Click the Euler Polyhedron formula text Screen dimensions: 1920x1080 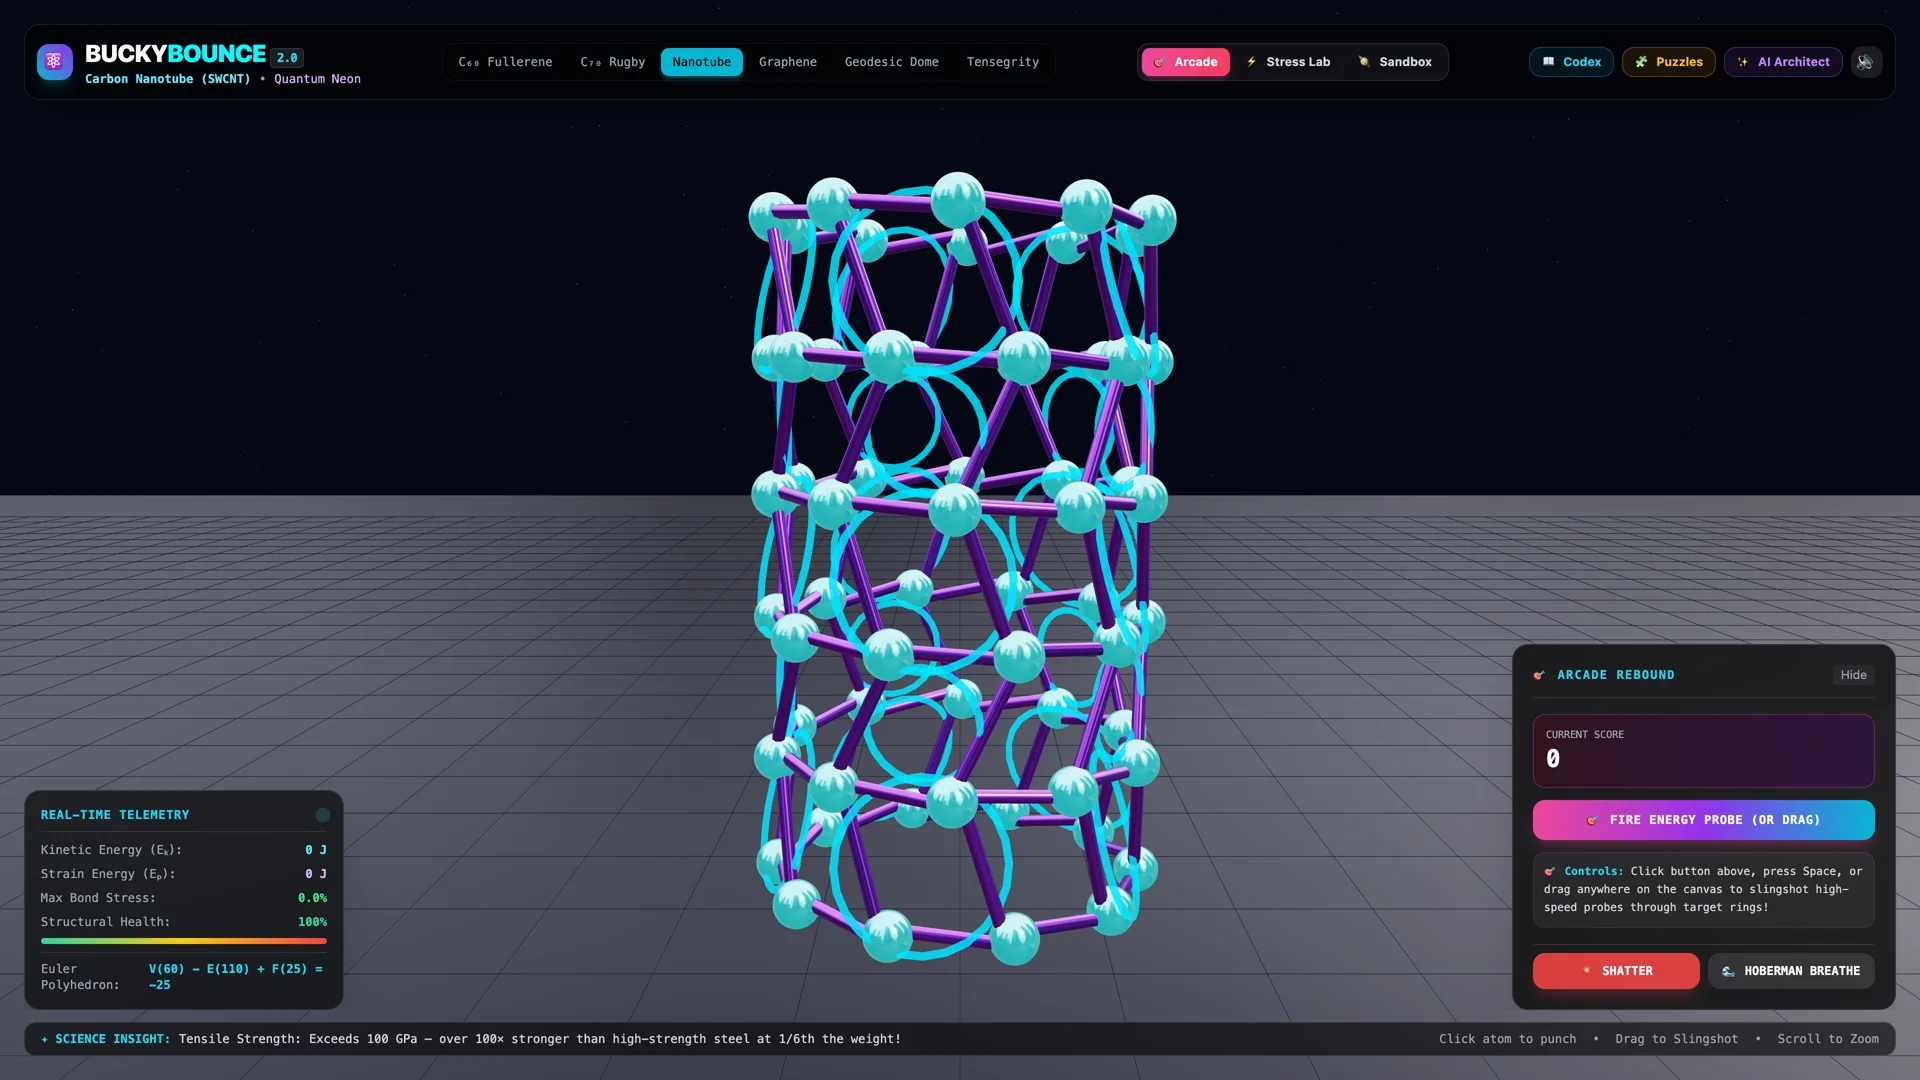(x=236, y=977)
